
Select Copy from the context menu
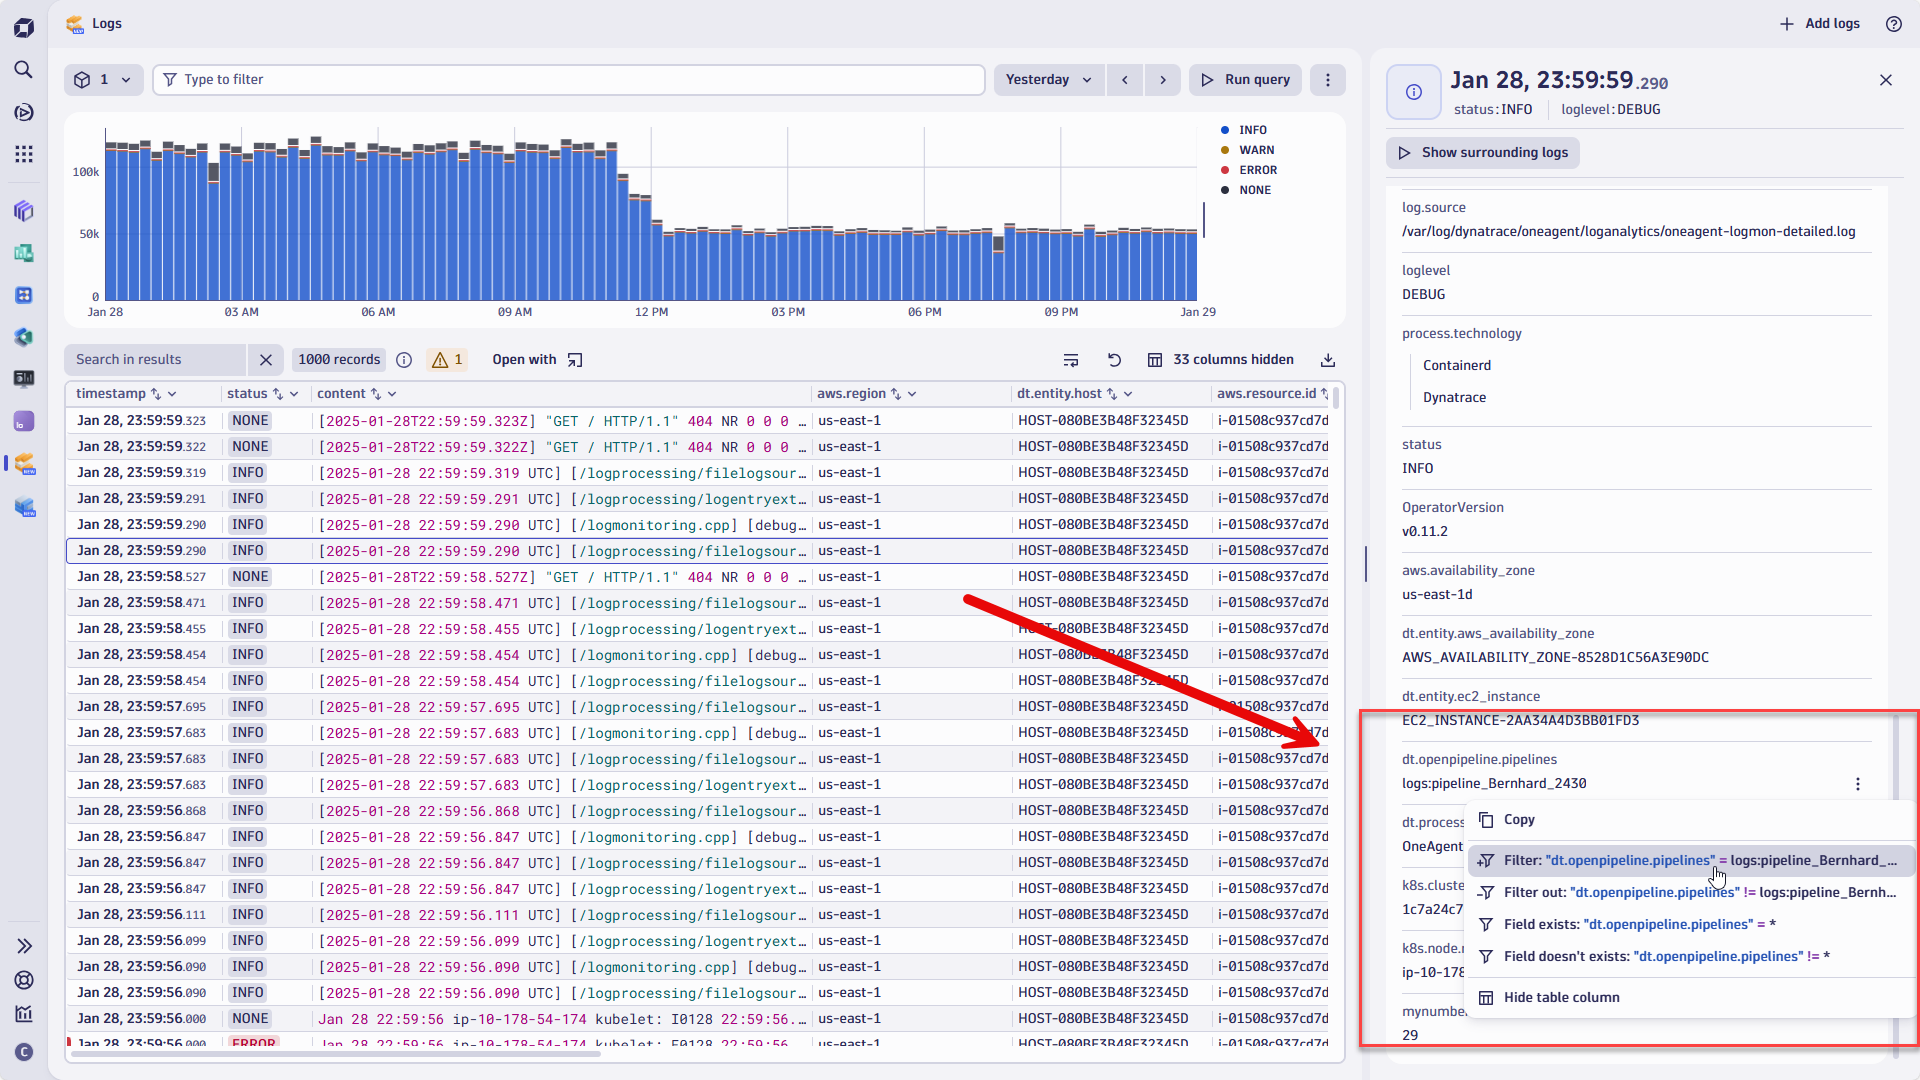tap(1518, 819)
